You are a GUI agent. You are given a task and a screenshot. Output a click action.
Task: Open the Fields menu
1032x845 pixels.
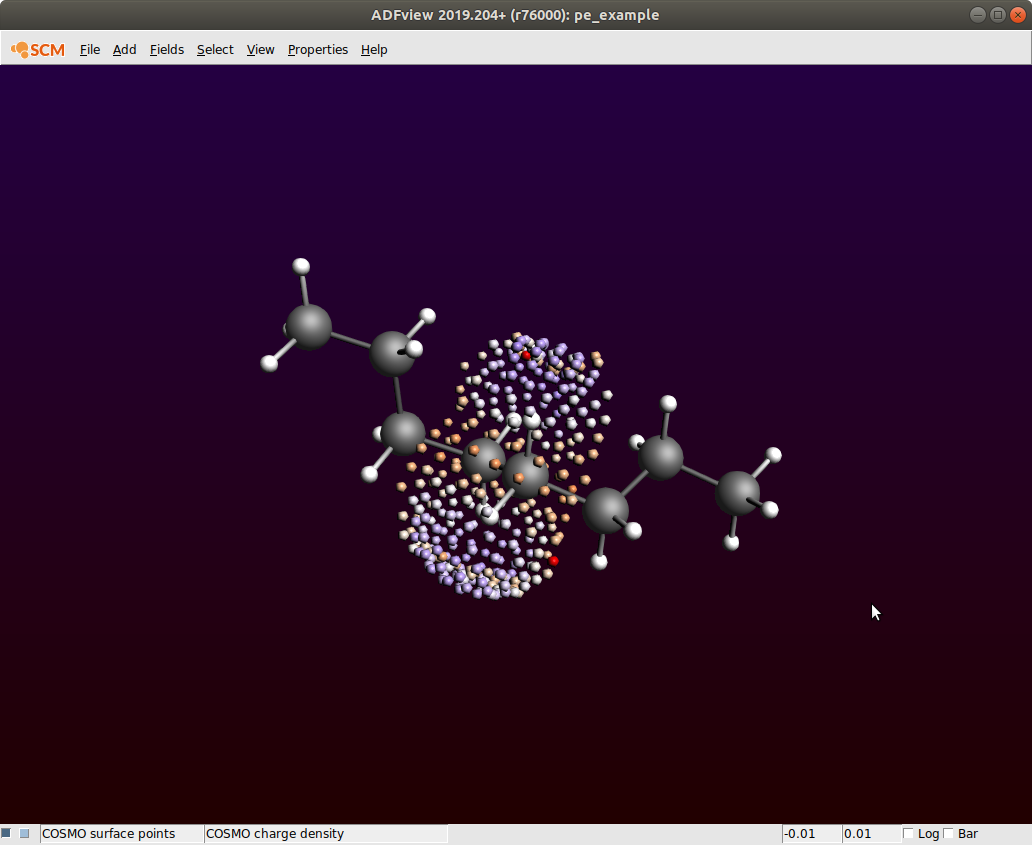pos(167,49)
